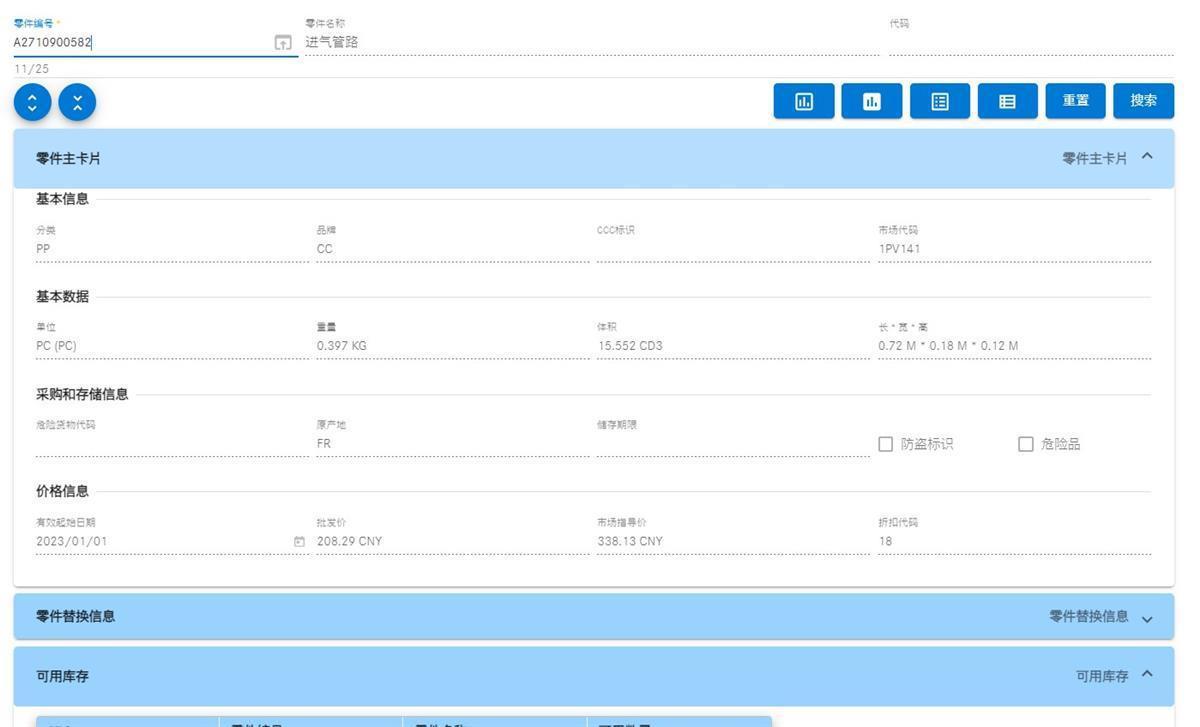Viewport: 1200px width, 727px height.
Task: Click the 零件主卡片 panel title on the left
Action: click(x=68, y=158)
